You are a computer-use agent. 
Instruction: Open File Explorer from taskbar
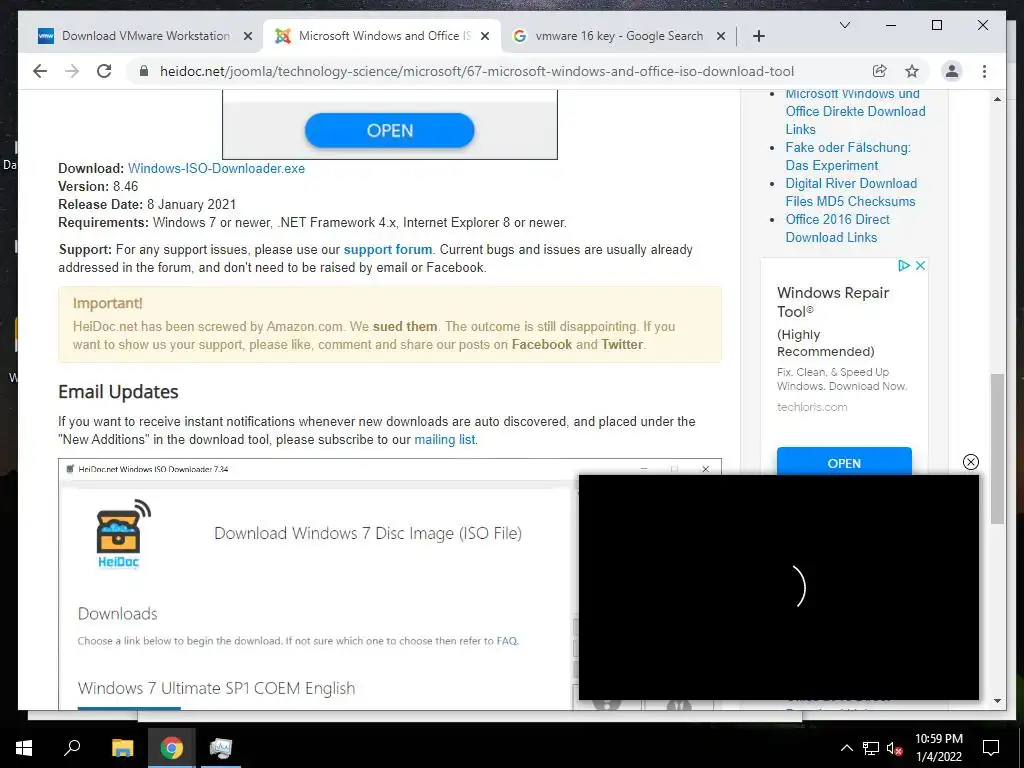122,748
